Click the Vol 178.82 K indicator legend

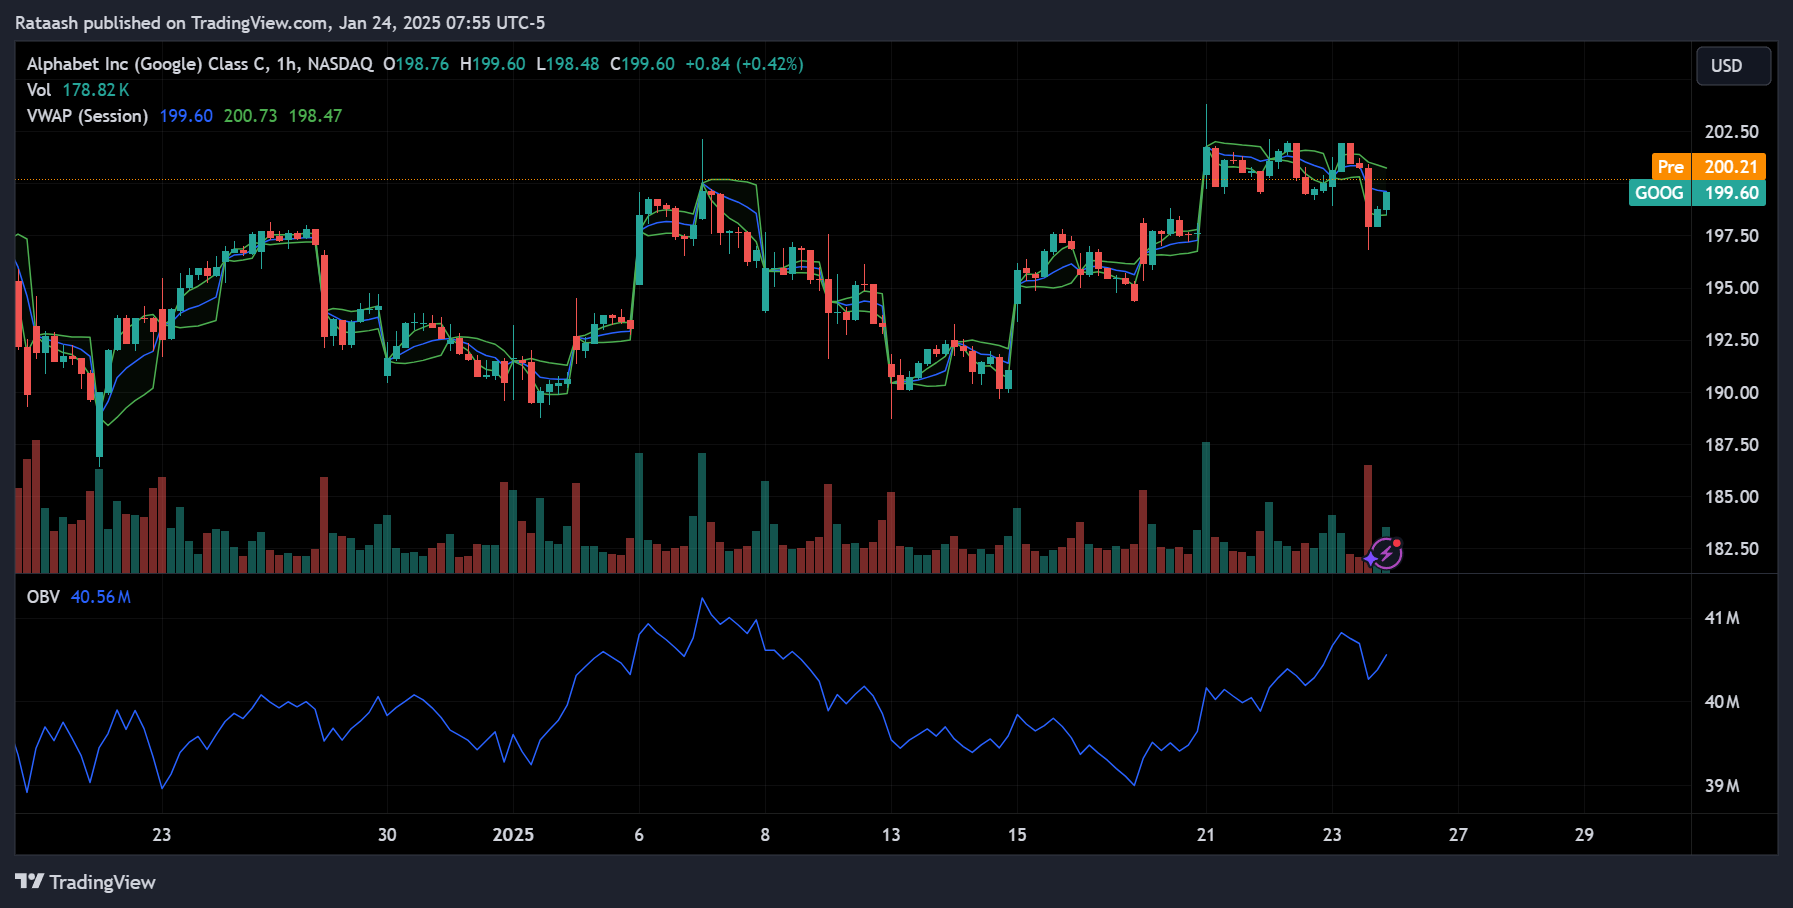tap(78, 90)
